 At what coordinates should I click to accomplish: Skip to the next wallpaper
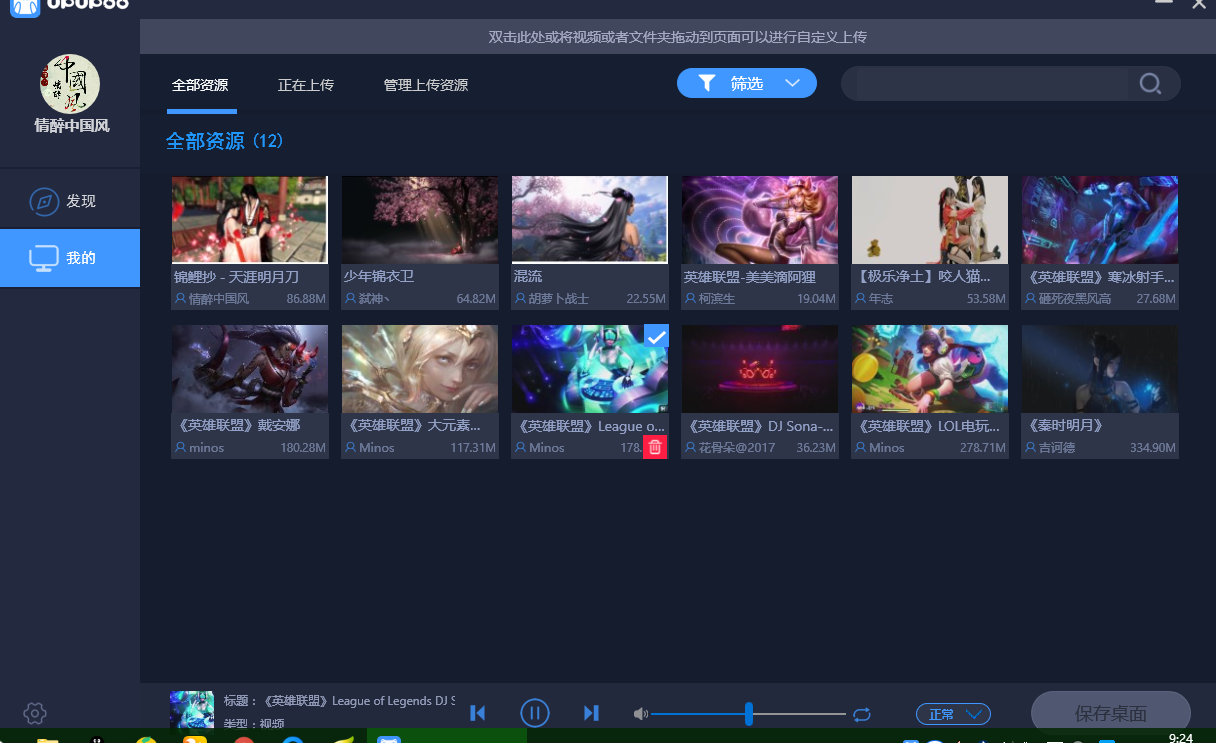(591, 713)
